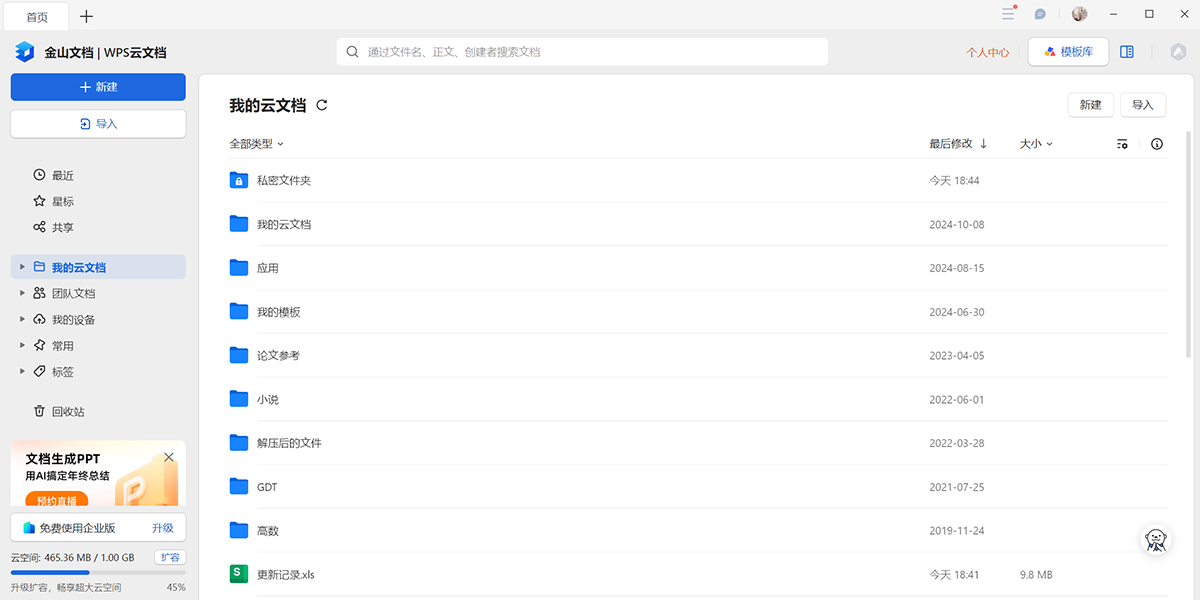Image resolution: width=1200 pixels, height=600 pixels.
Task: Click the refresh icon beside 我的云文档 title
Action: [x=322, y=105]
